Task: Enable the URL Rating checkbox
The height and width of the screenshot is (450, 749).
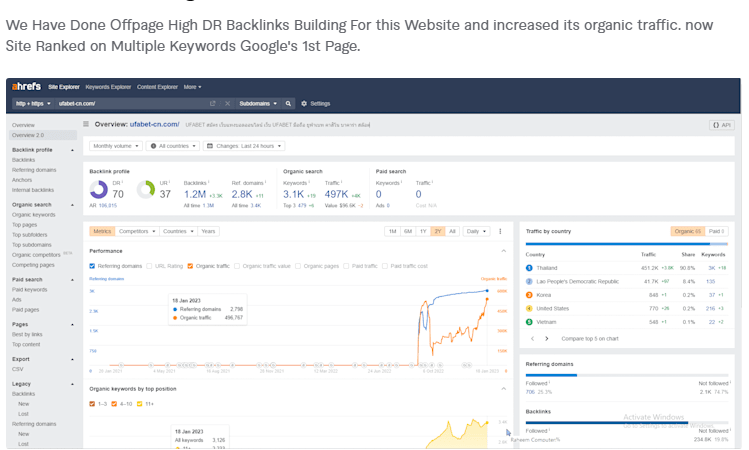Action: click(150, 266)
